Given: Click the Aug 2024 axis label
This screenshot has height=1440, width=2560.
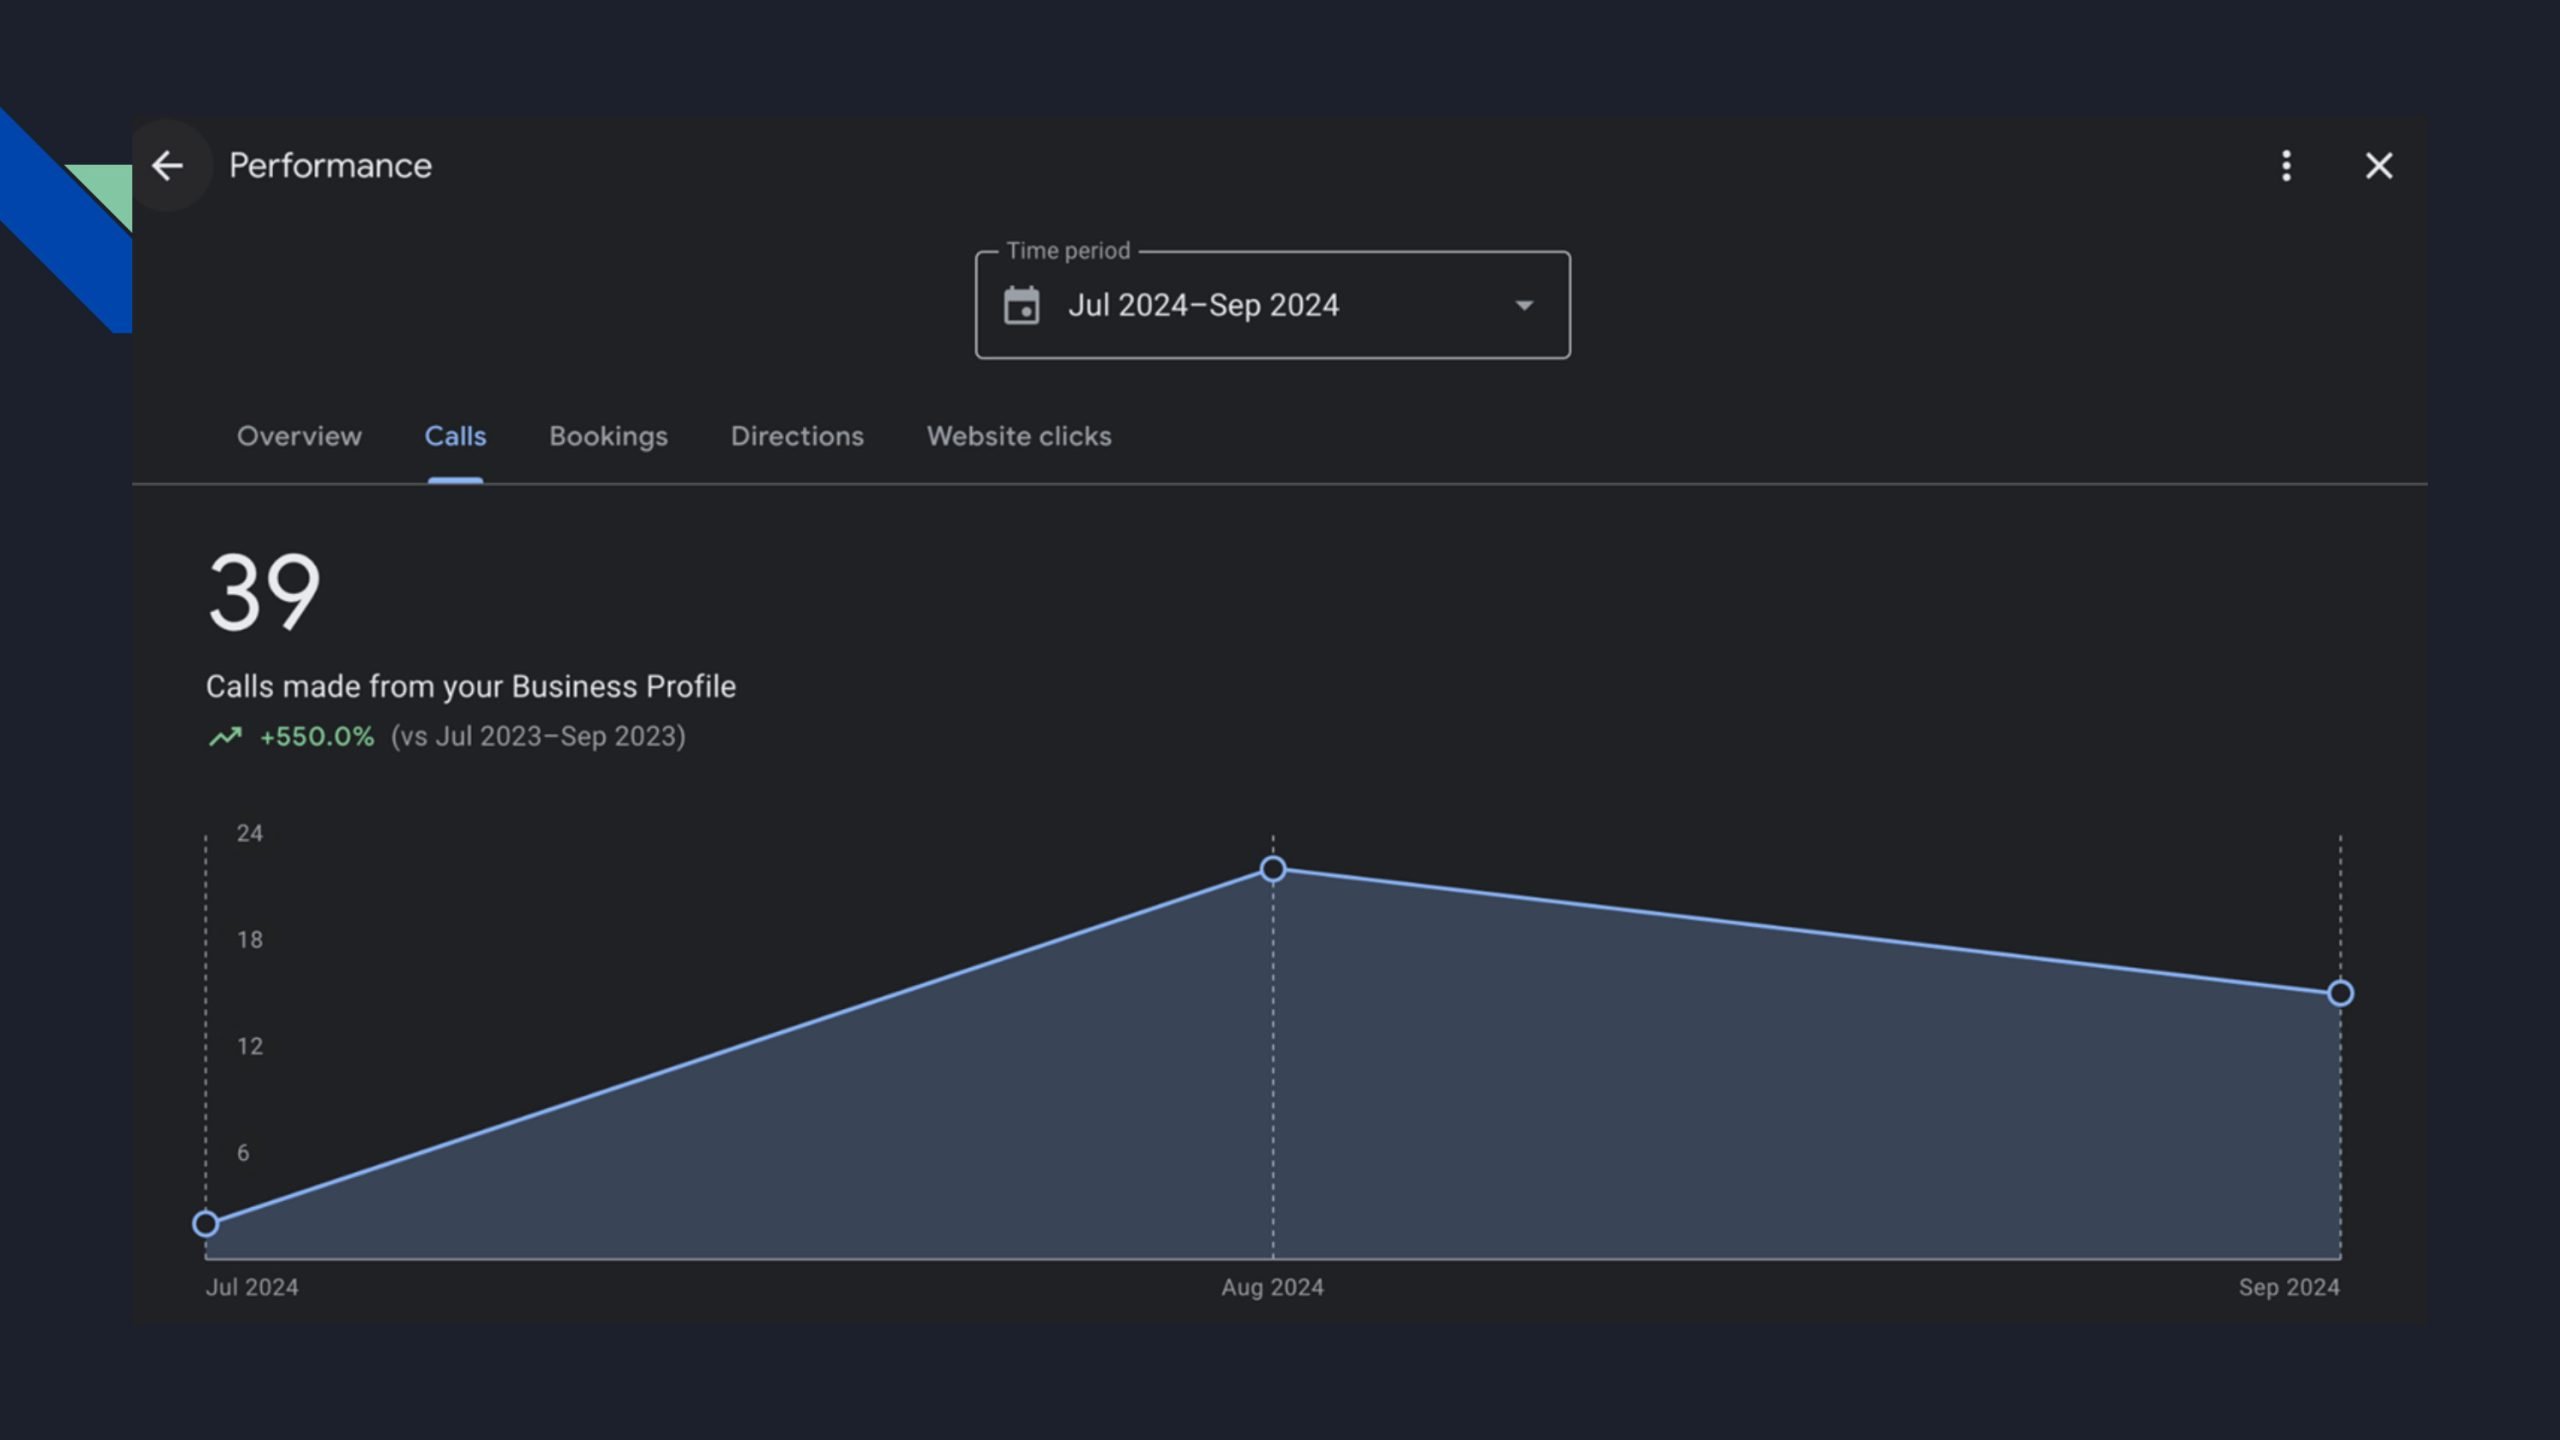Looking at the screenshot, I should 1272,1287.
